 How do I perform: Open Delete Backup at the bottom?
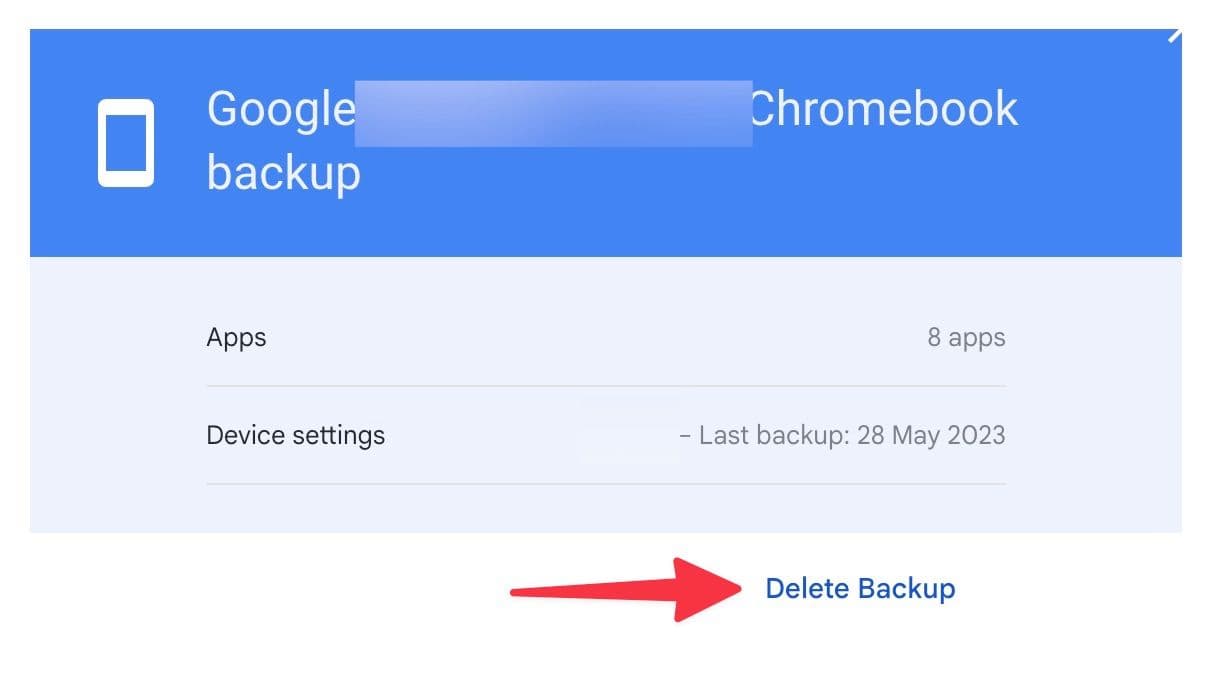coord(861,589)
